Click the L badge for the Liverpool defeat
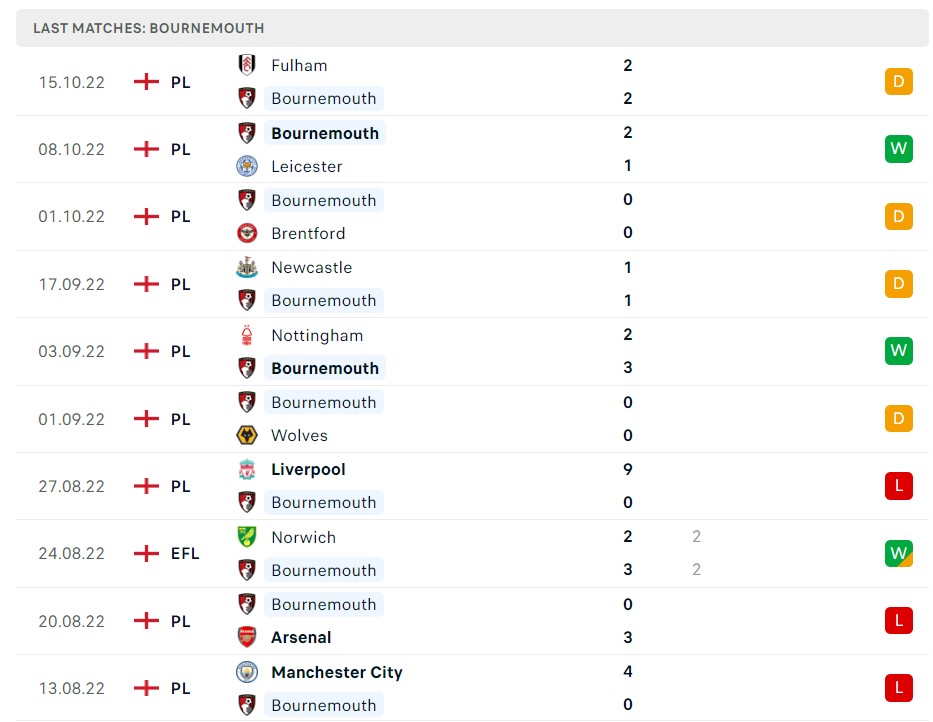Screen dimensions: 933x722 898,486
